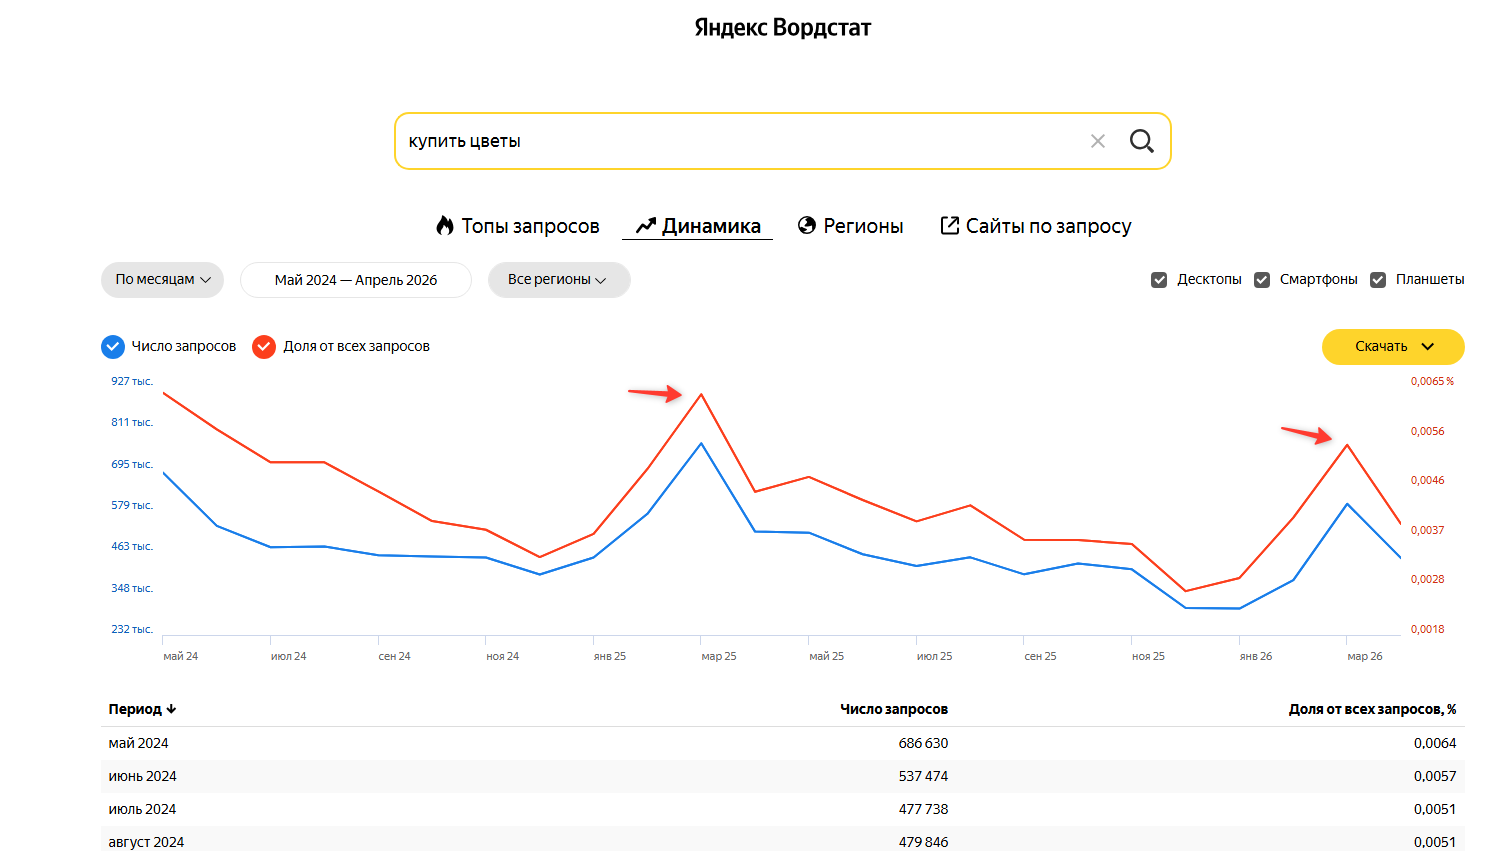1505x851 pixels.
Task: Click the 0,0028 right axis label
Action: [1428, 579]
